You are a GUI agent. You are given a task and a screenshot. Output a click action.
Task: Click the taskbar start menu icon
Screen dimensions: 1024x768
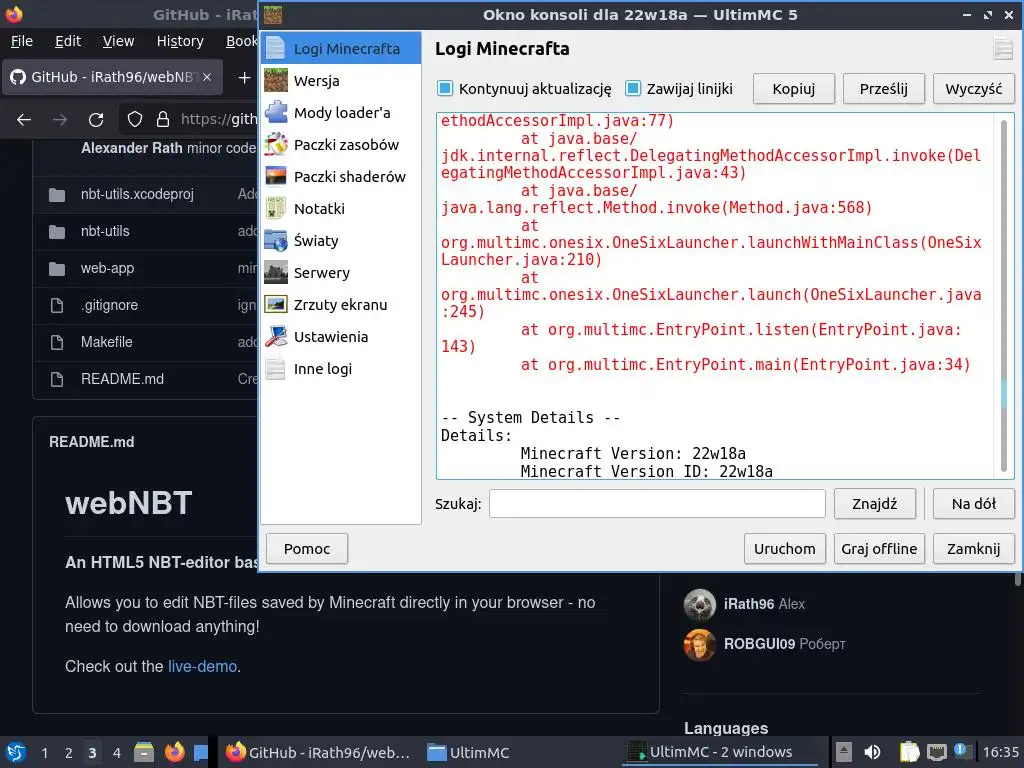(x=15, y=752)
